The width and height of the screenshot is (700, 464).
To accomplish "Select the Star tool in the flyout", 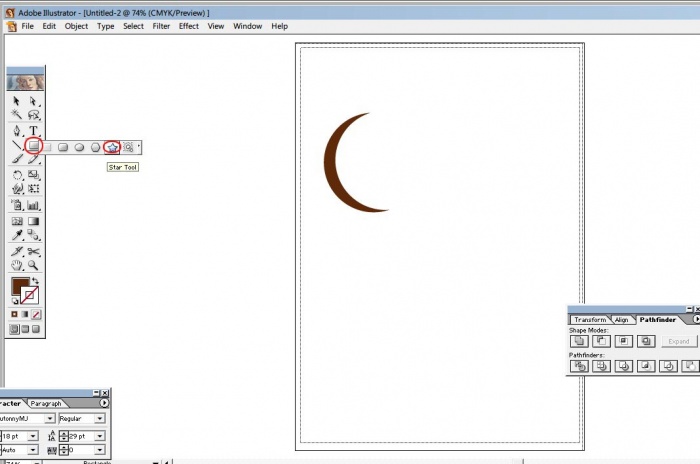I will 112,146.
